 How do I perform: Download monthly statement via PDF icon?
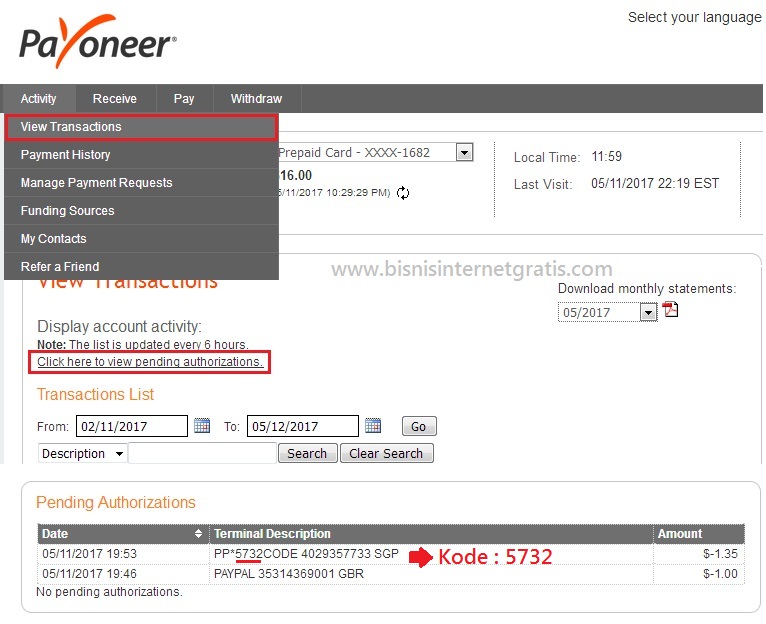click(670, 310)
